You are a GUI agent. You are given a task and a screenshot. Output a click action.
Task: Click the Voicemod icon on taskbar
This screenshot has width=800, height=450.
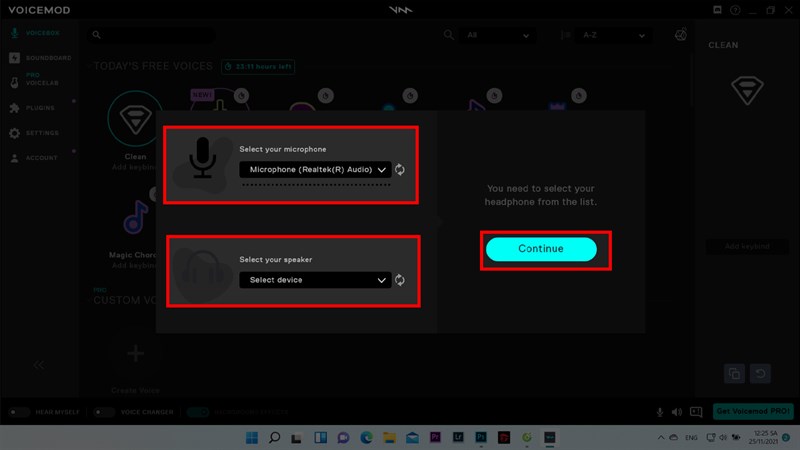pyautogui.click(x=549, y=437)
